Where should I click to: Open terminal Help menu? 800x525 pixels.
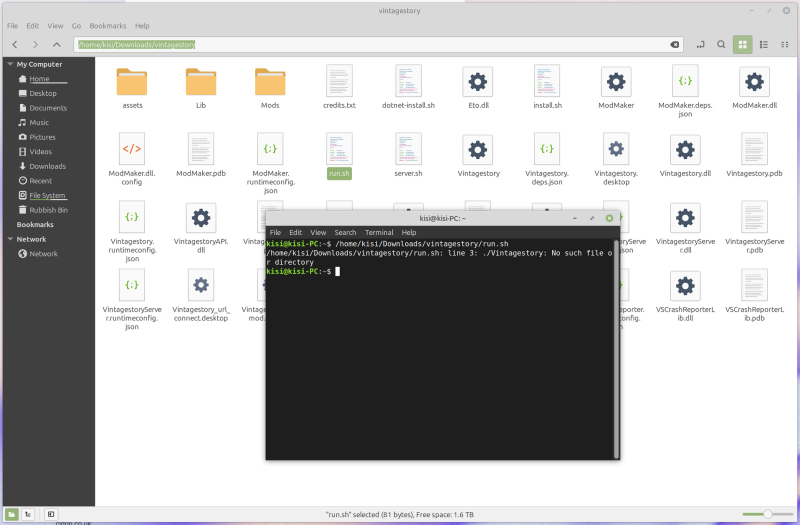pyautogui.click(x=409, y=233)
